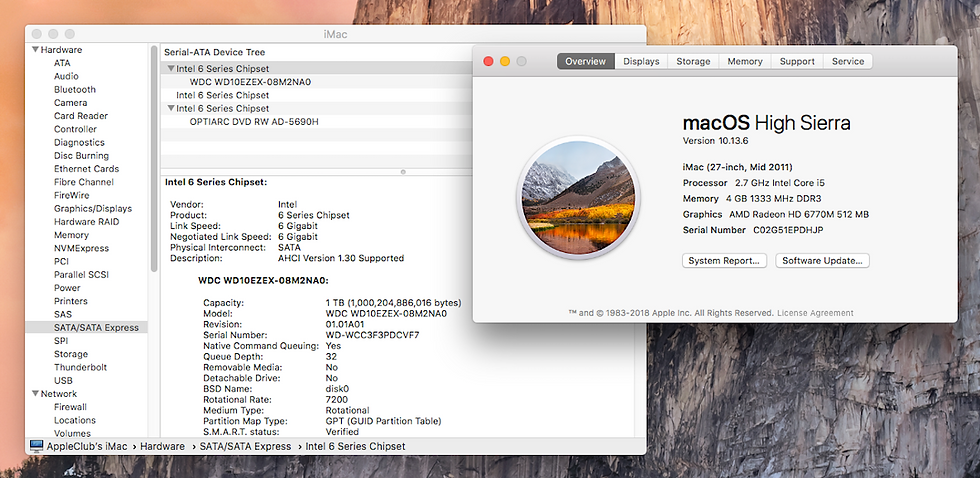Collapse the Intel 6 Series Chipset above OPTIARC DVD
Image resolution: width=980 pixels, height=478 pixels.
(171, 108)
